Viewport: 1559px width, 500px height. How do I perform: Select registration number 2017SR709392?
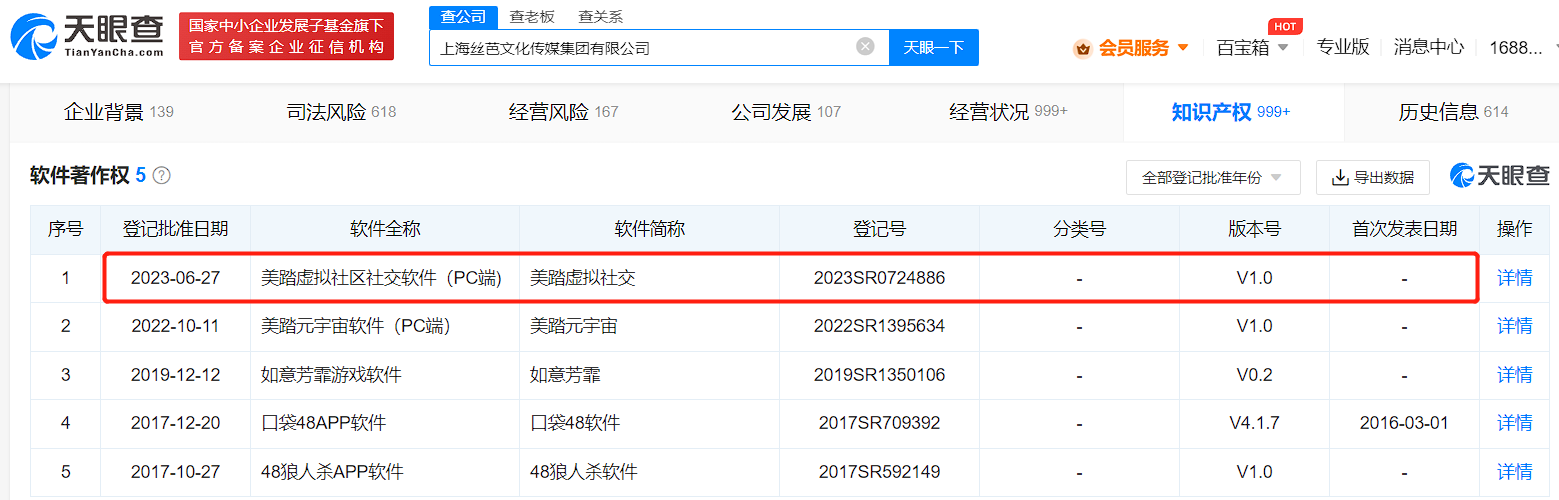click(879, 423)
